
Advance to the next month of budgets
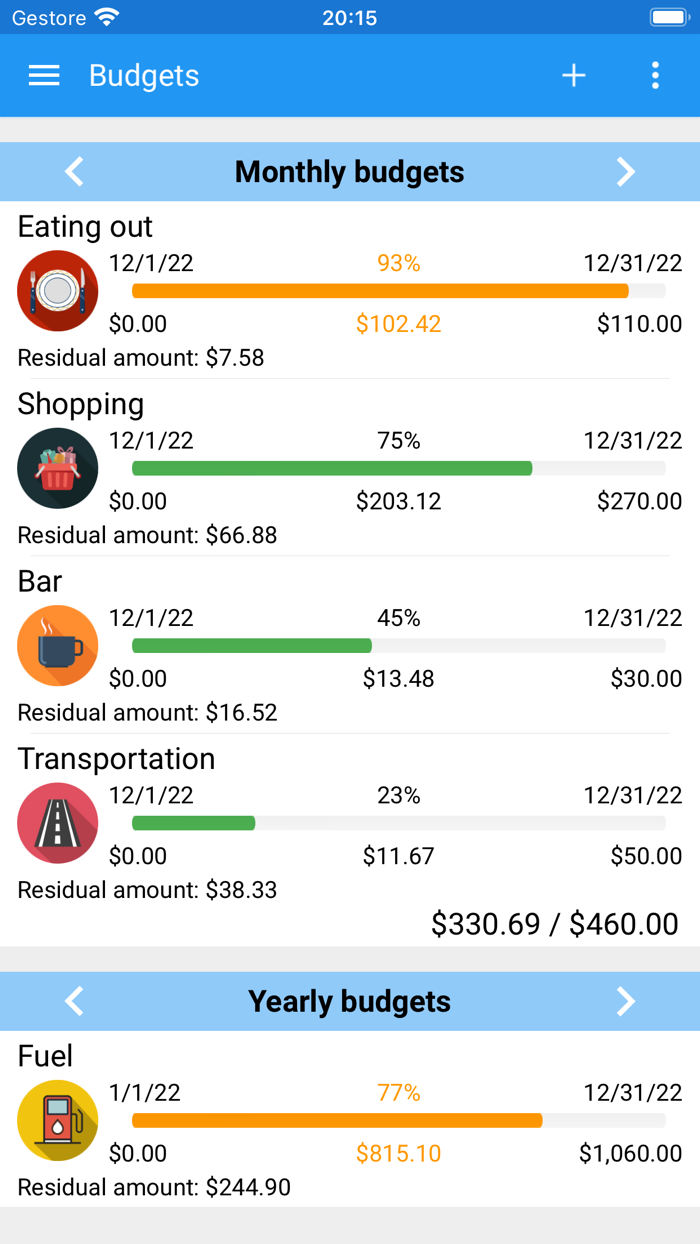[626, 171]
